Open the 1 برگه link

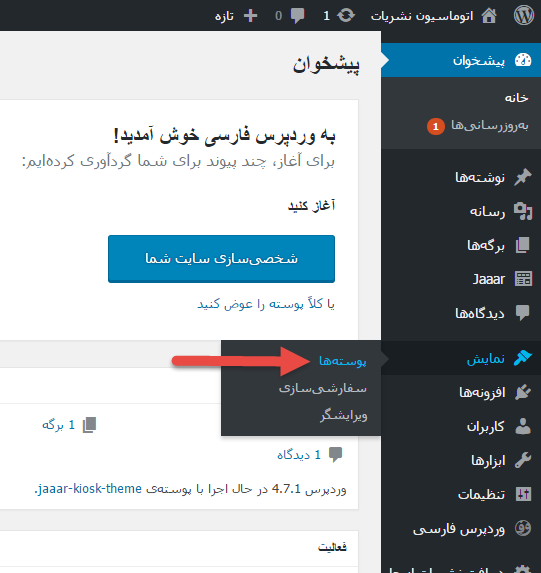click(x=58, y=425)
